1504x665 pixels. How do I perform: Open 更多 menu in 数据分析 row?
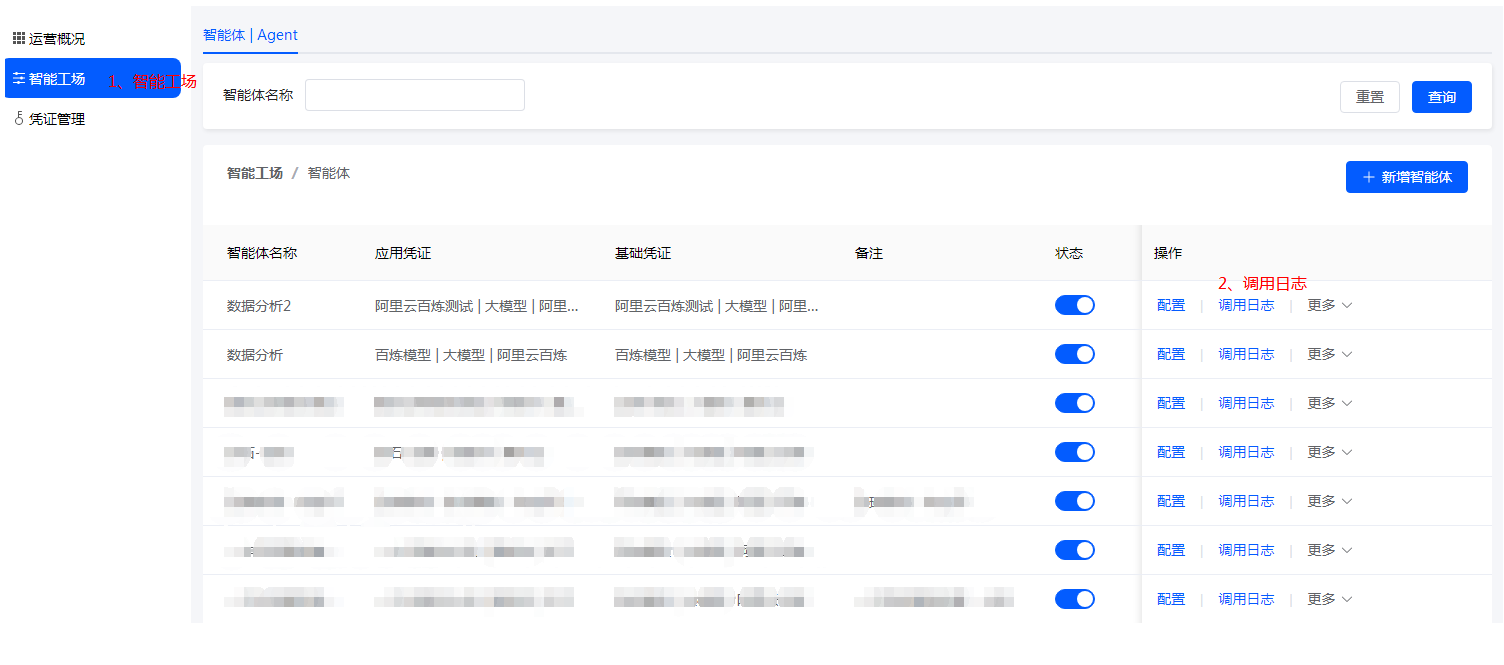click(1329, 354)
